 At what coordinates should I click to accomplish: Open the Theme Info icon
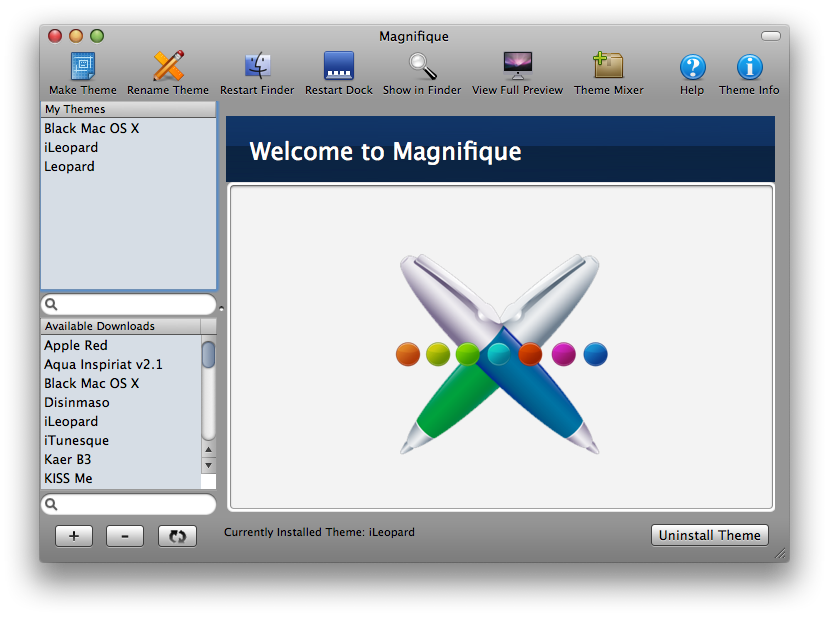750,67
